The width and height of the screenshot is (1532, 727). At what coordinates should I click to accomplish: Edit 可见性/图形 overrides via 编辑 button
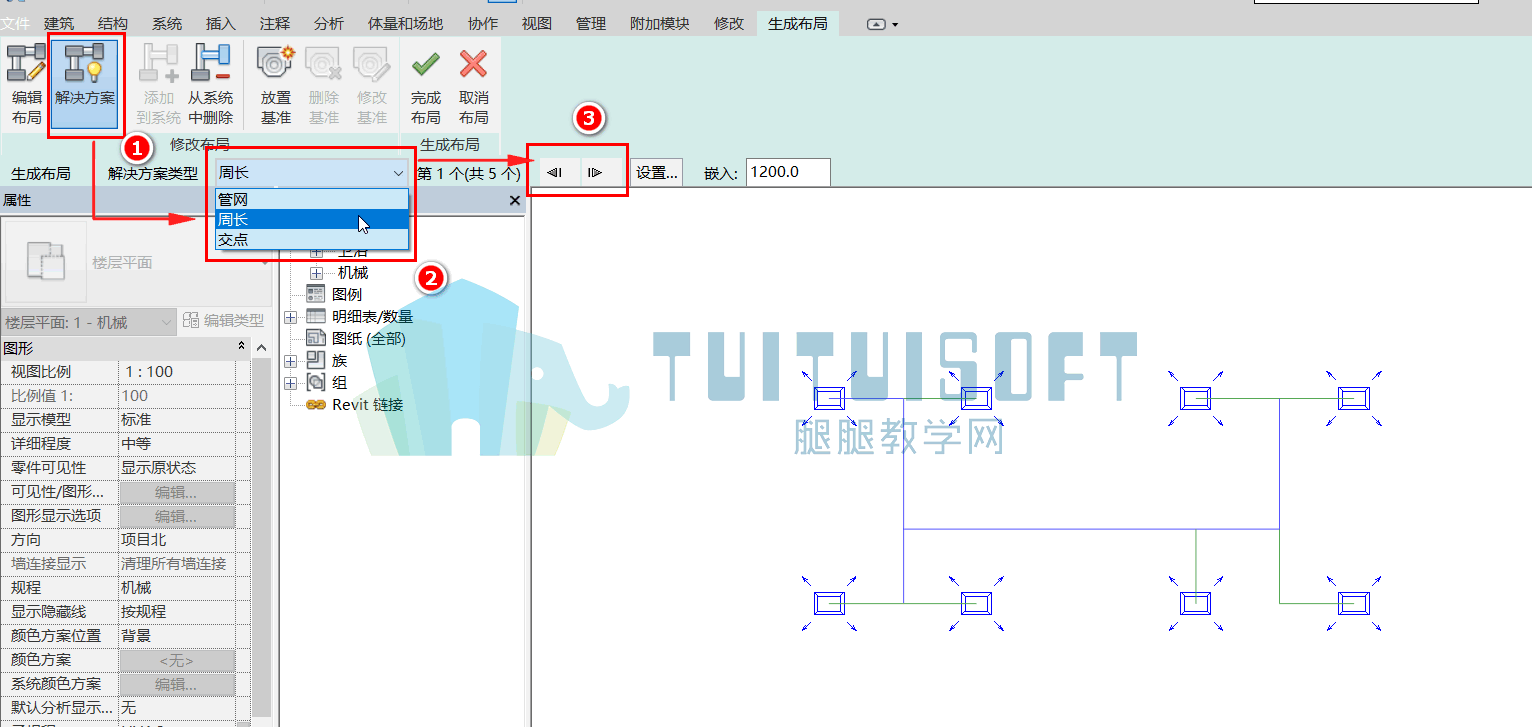point(176,492)
